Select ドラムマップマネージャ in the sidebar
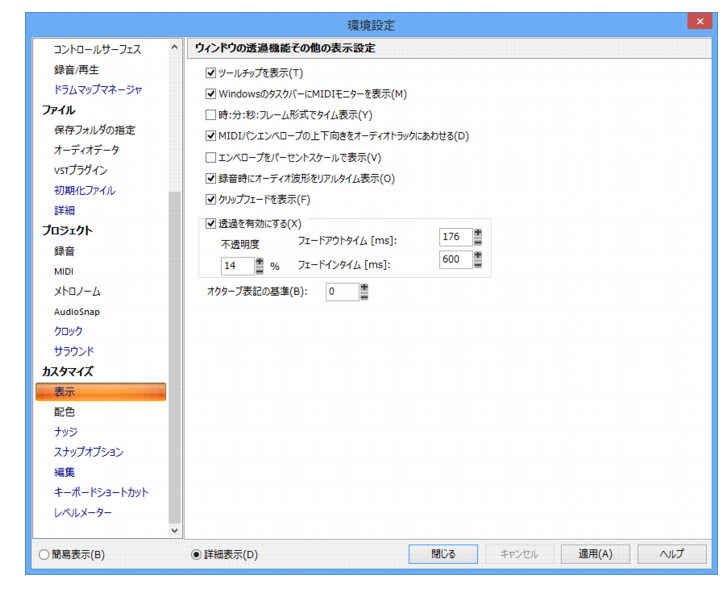This screenshot has width=727, height=589. [x=100, y=90]
